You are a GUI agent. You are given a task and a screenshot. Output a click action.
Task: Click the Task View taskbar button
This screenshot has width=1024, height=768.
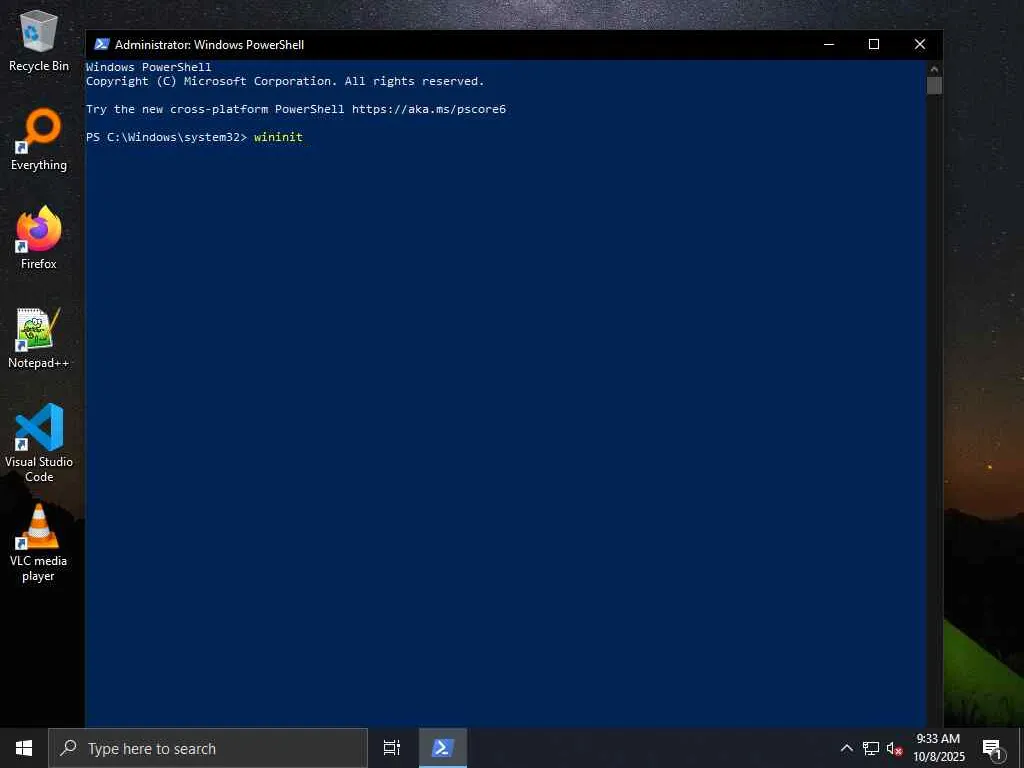pyautogui.click(x=392, y=748)
